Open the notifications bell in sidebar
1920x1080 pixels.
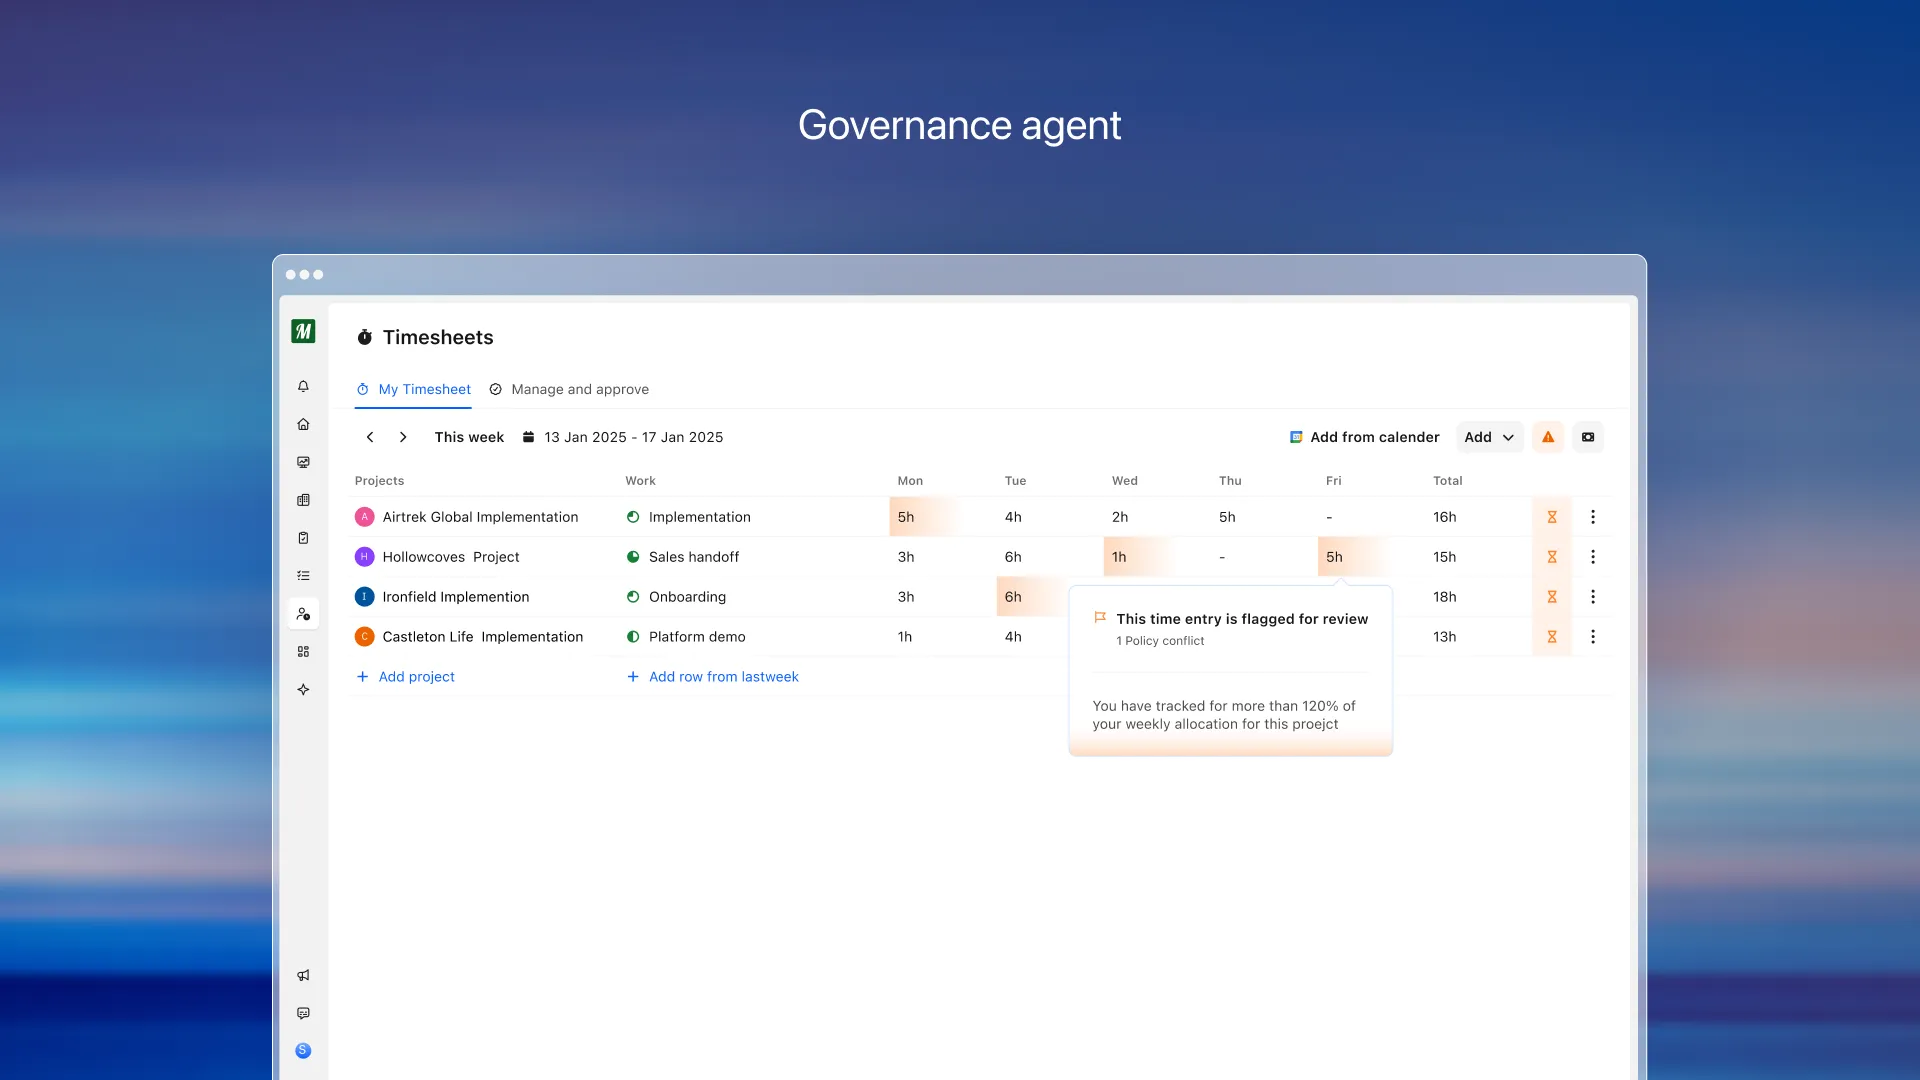303,386
